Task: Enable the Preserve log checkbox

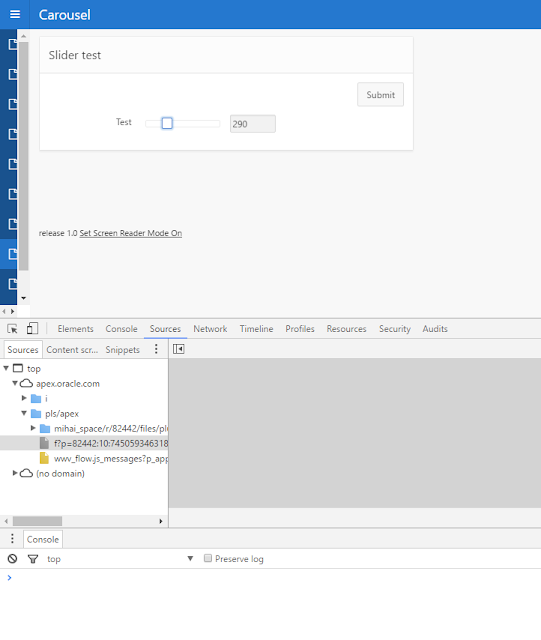Action: (x=208, y=558)
